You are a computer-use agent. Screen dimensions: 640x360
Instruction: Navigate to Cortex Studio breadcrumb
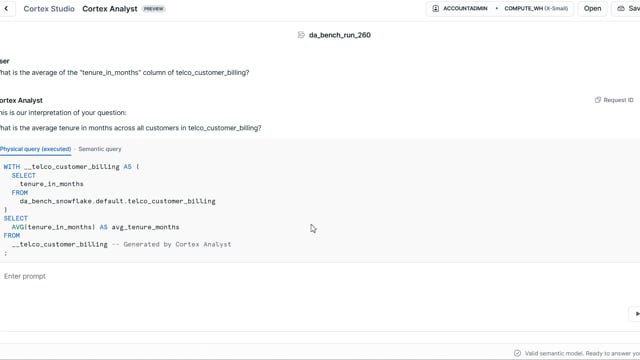click(x=49, y=9)
